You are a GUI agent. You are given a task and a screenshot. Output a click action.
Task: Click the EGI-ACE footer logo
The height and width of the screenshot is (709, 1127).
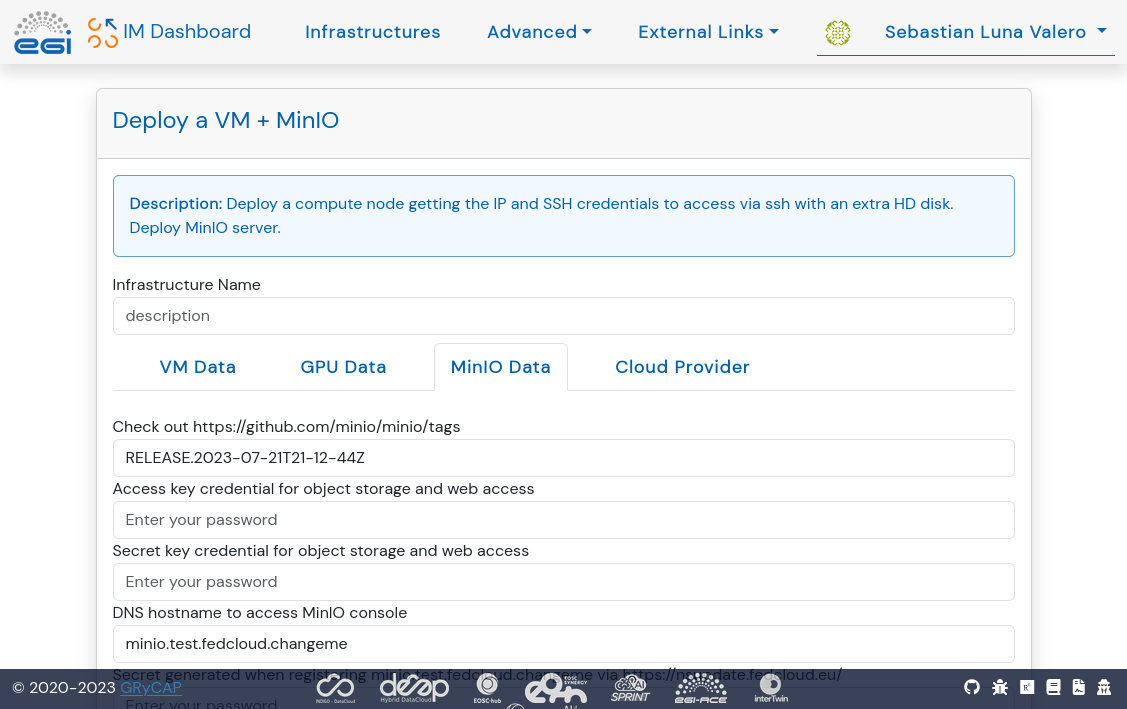pos(701,688)
